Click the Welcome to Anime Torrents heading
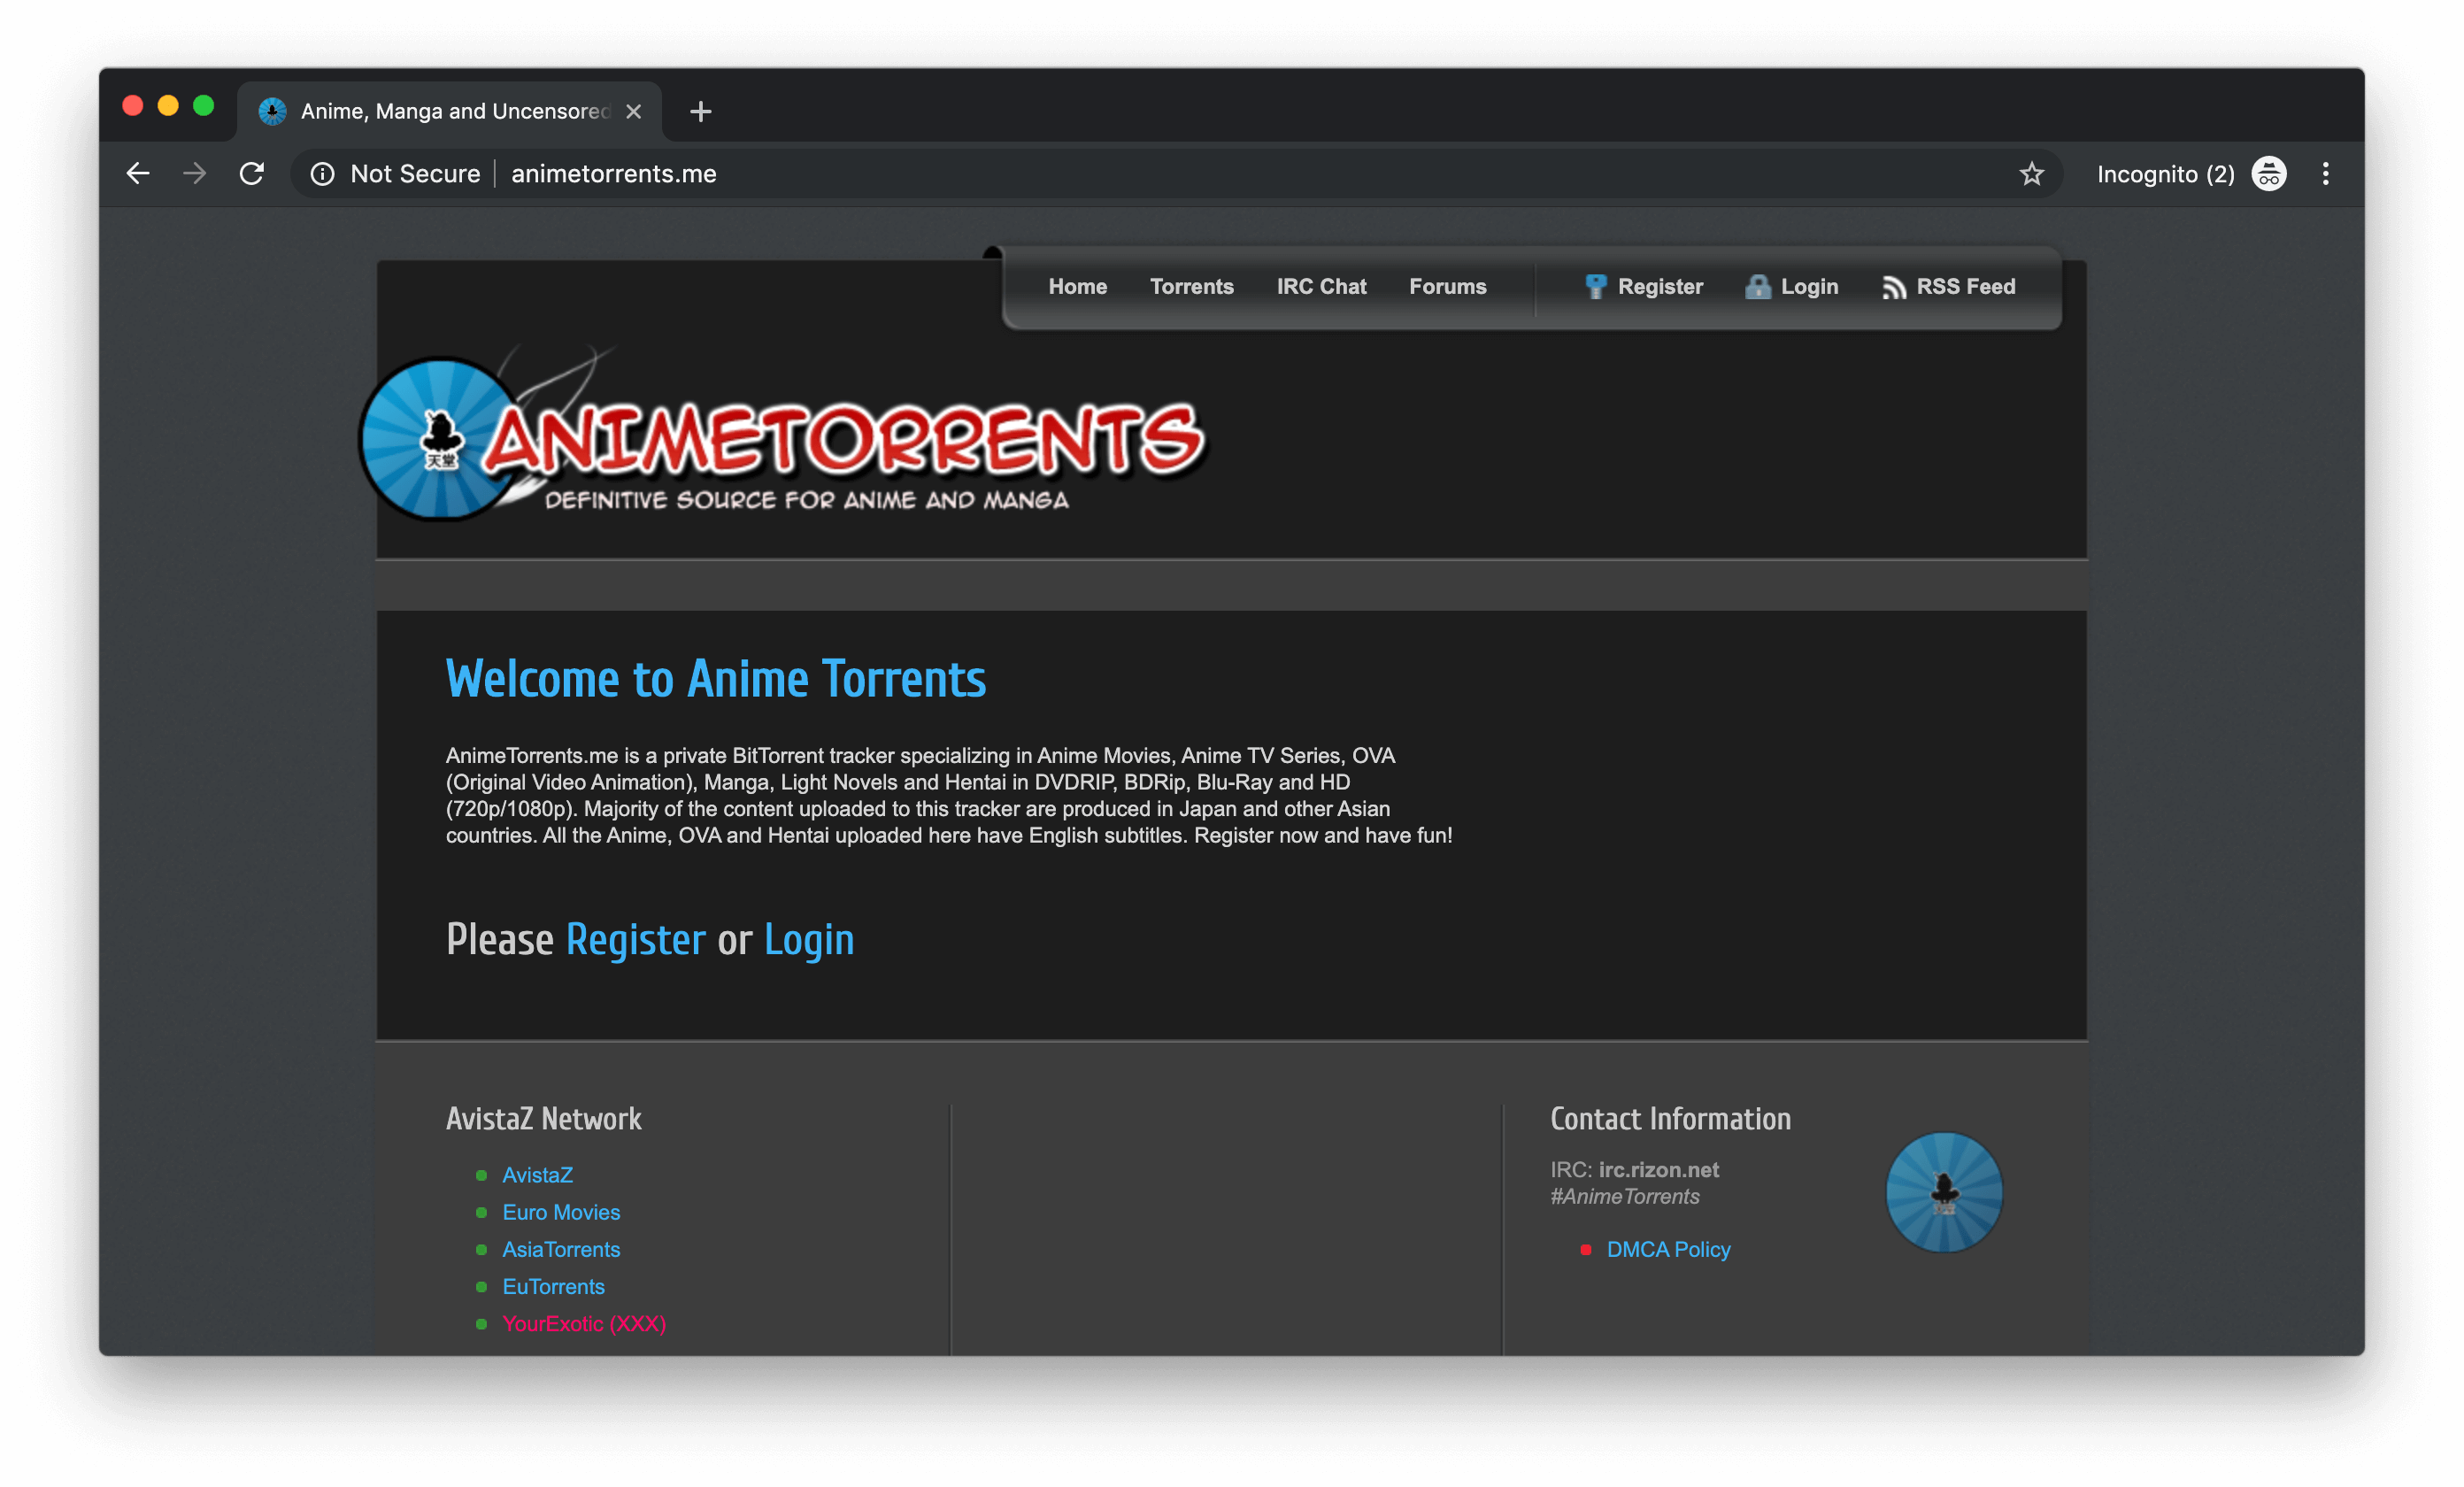 [716, 679]
